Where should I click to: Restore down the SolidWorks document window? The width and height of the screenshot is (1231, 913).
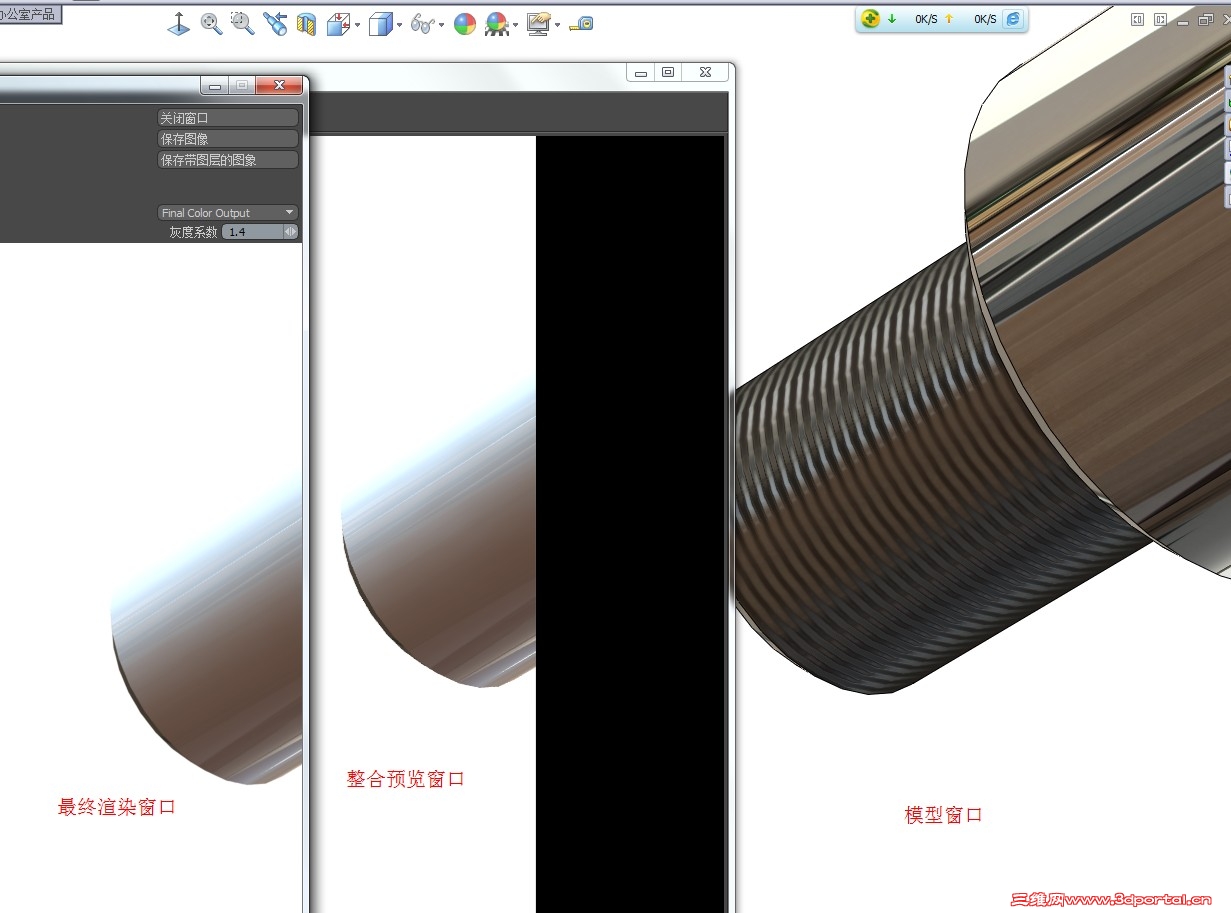click(1205, 19)
